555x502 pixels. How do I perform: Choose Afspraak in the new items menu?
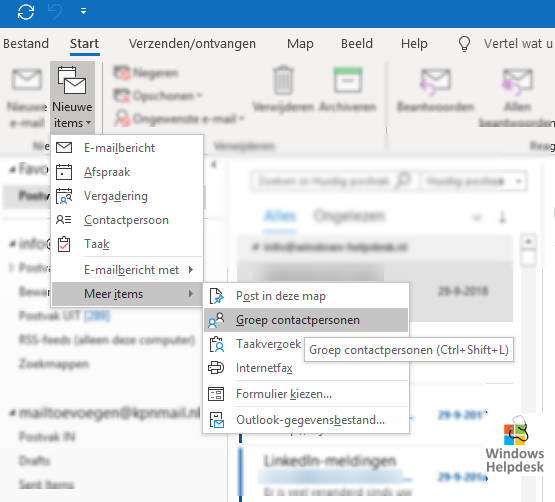[127, 172]
